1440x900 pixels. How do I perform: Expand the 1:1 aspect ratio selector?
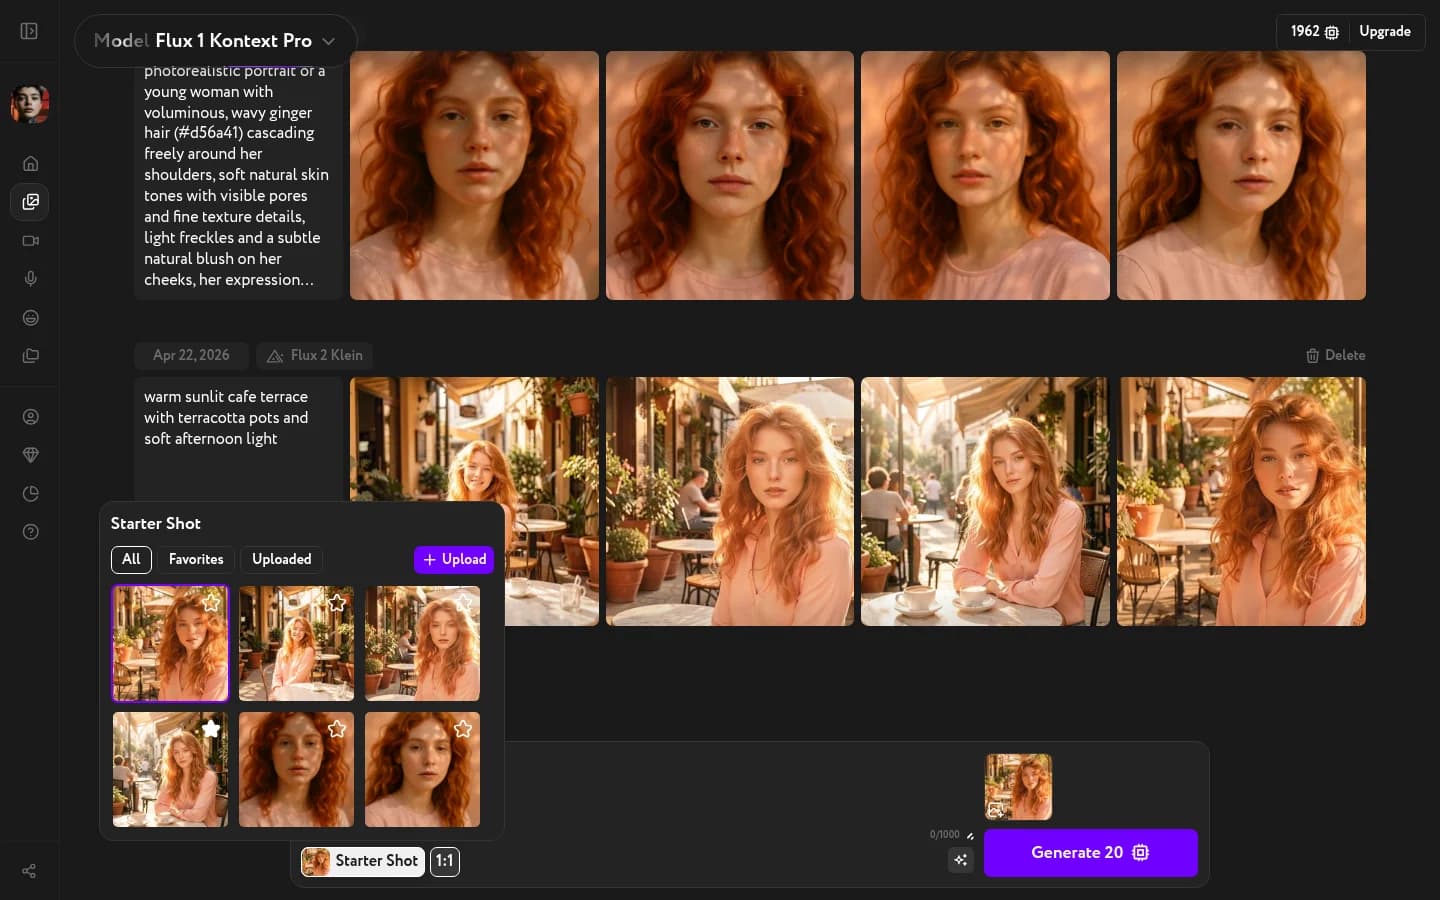pos(444,862)
